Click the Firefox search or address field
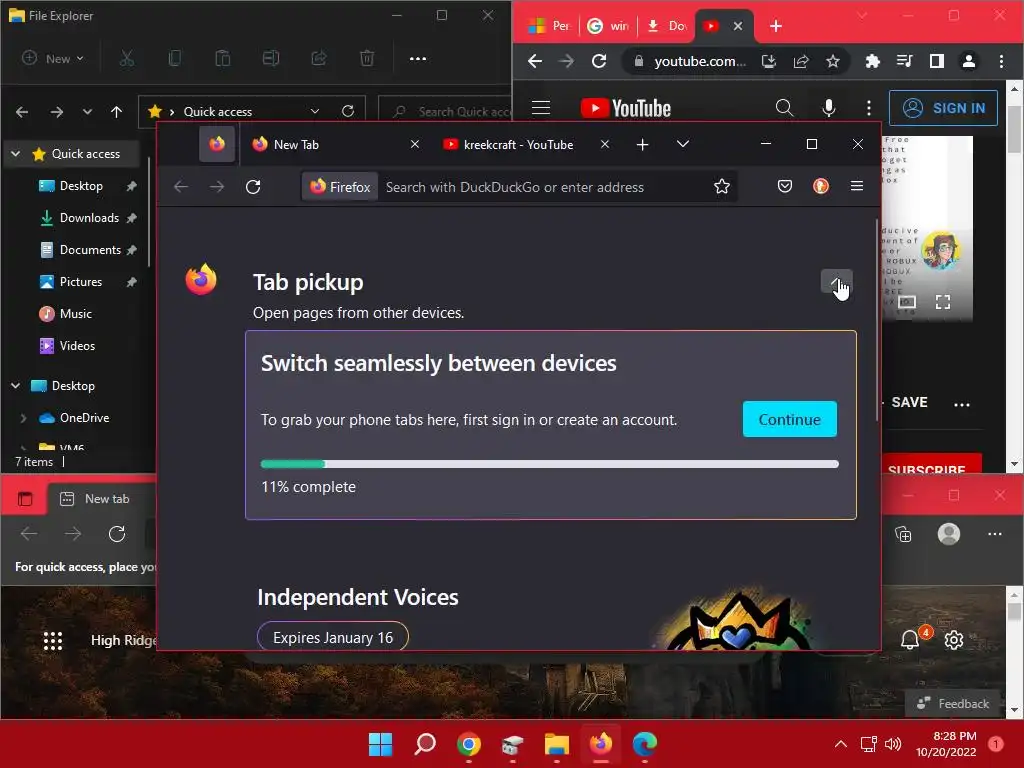 click(519, 187)
